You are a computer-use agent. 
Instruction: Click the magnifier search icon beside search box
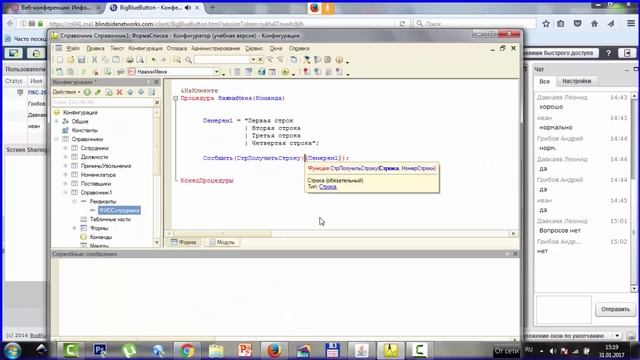188,60
